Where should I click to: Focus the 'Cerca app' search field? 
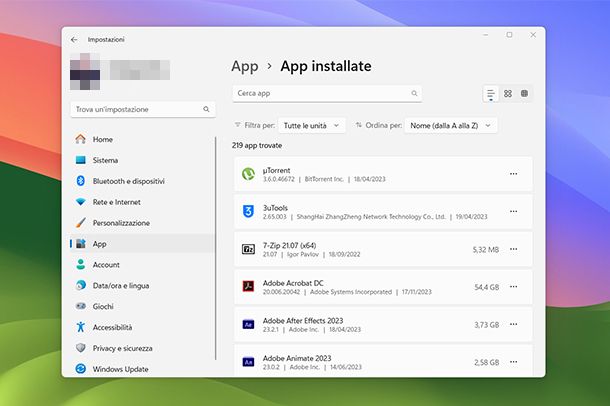pyautogui.click(x=327, y=93)
